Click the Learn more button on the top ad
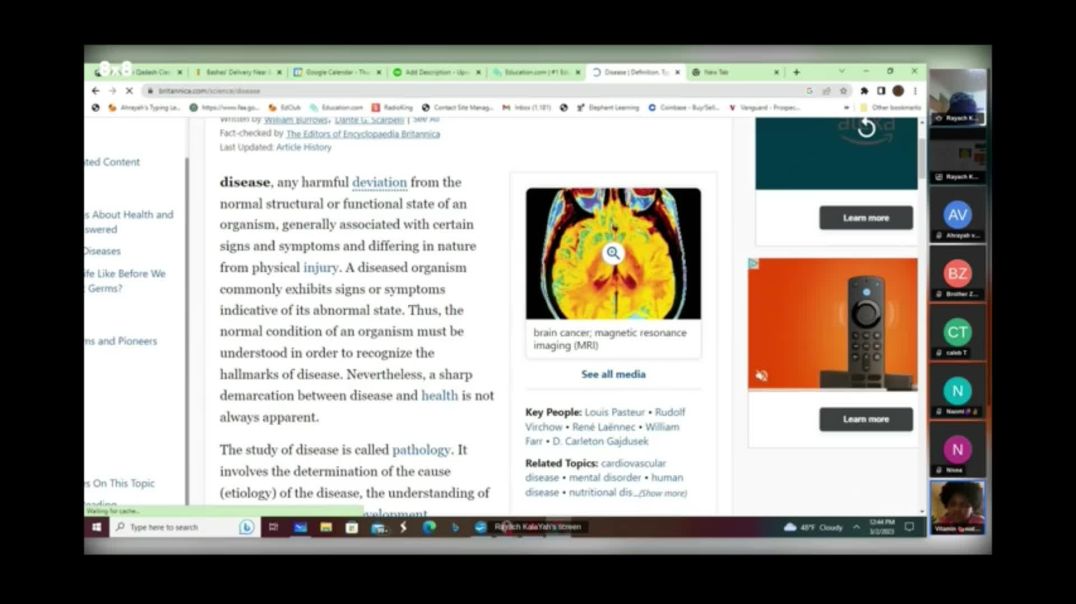This screenshot has width=1076, height=604. 866,218
